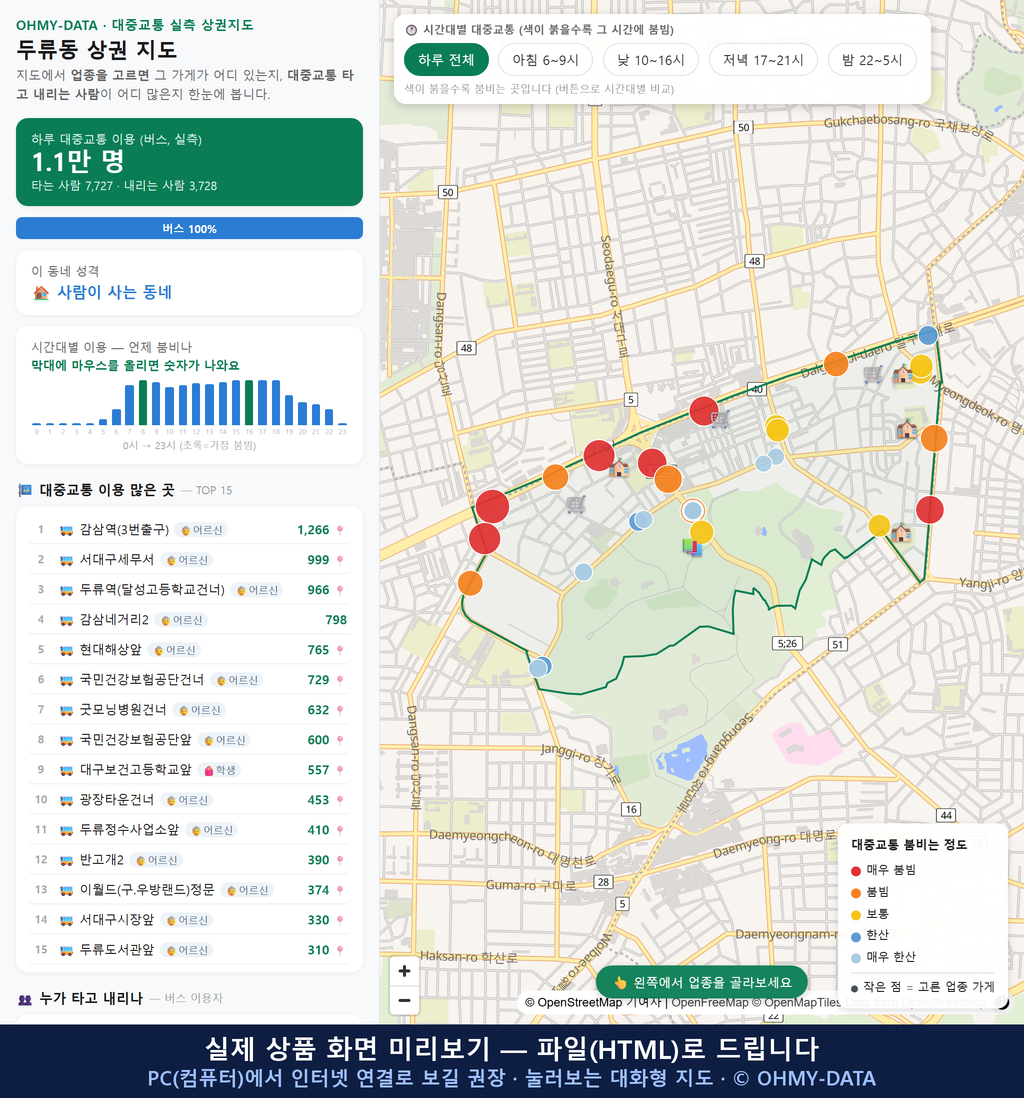
Task: Click the green bar for hour 8 in the chart
Action: [143, 403]
